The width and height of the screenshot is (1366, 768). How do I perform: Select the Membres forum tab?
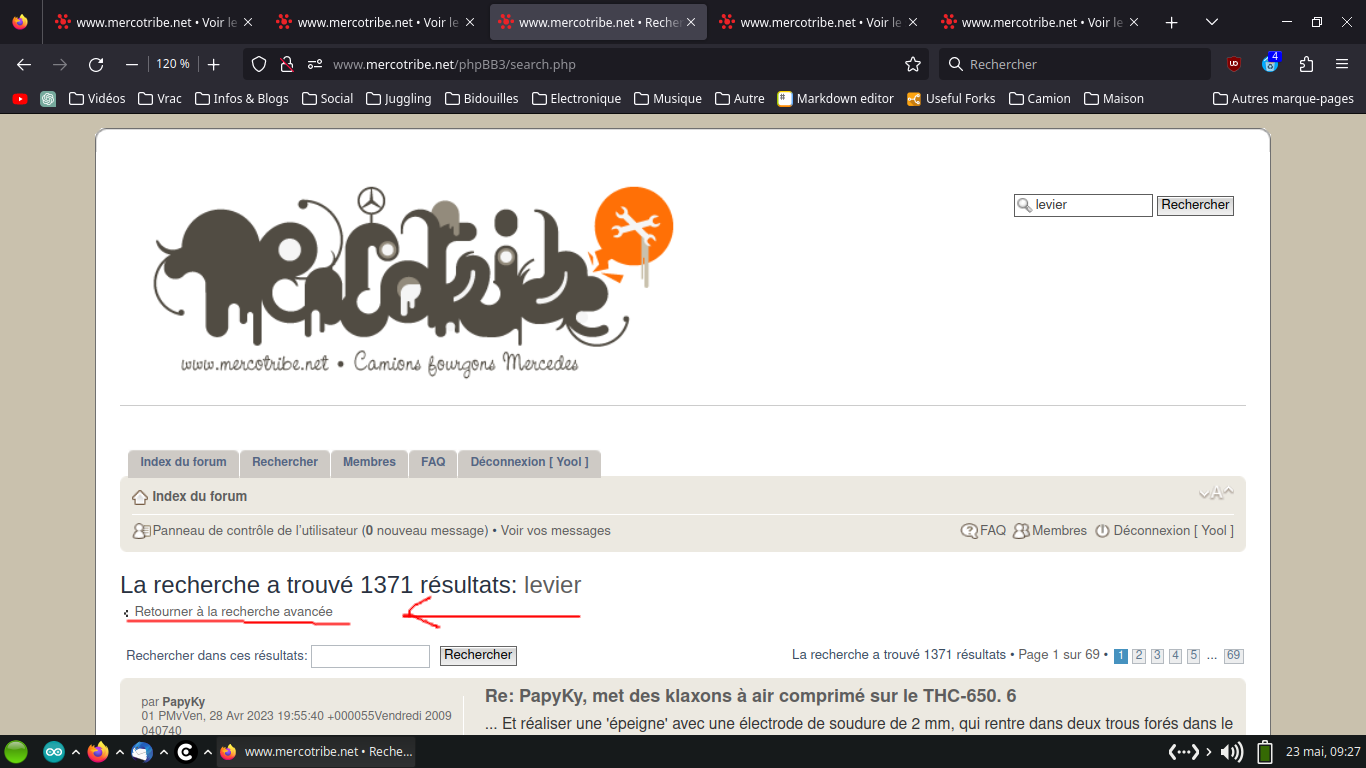[x=369, y=462]
